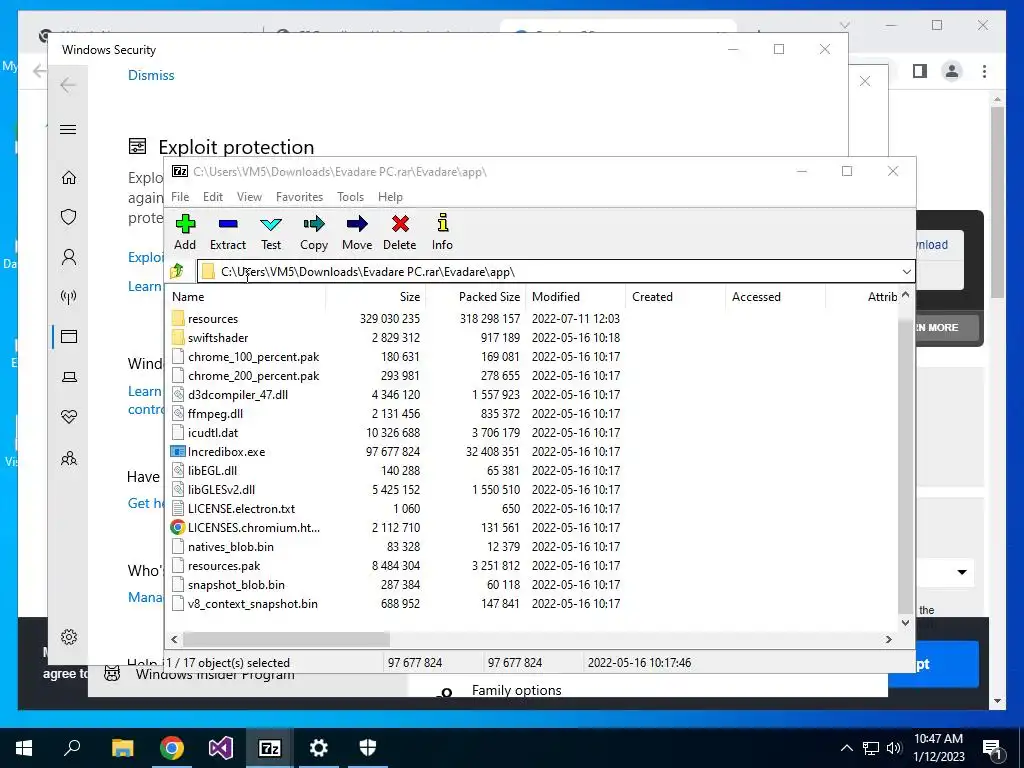Open Settings gear in taskbar
This screenshot has height=768, width=1024.
click(x=319, y=748)
